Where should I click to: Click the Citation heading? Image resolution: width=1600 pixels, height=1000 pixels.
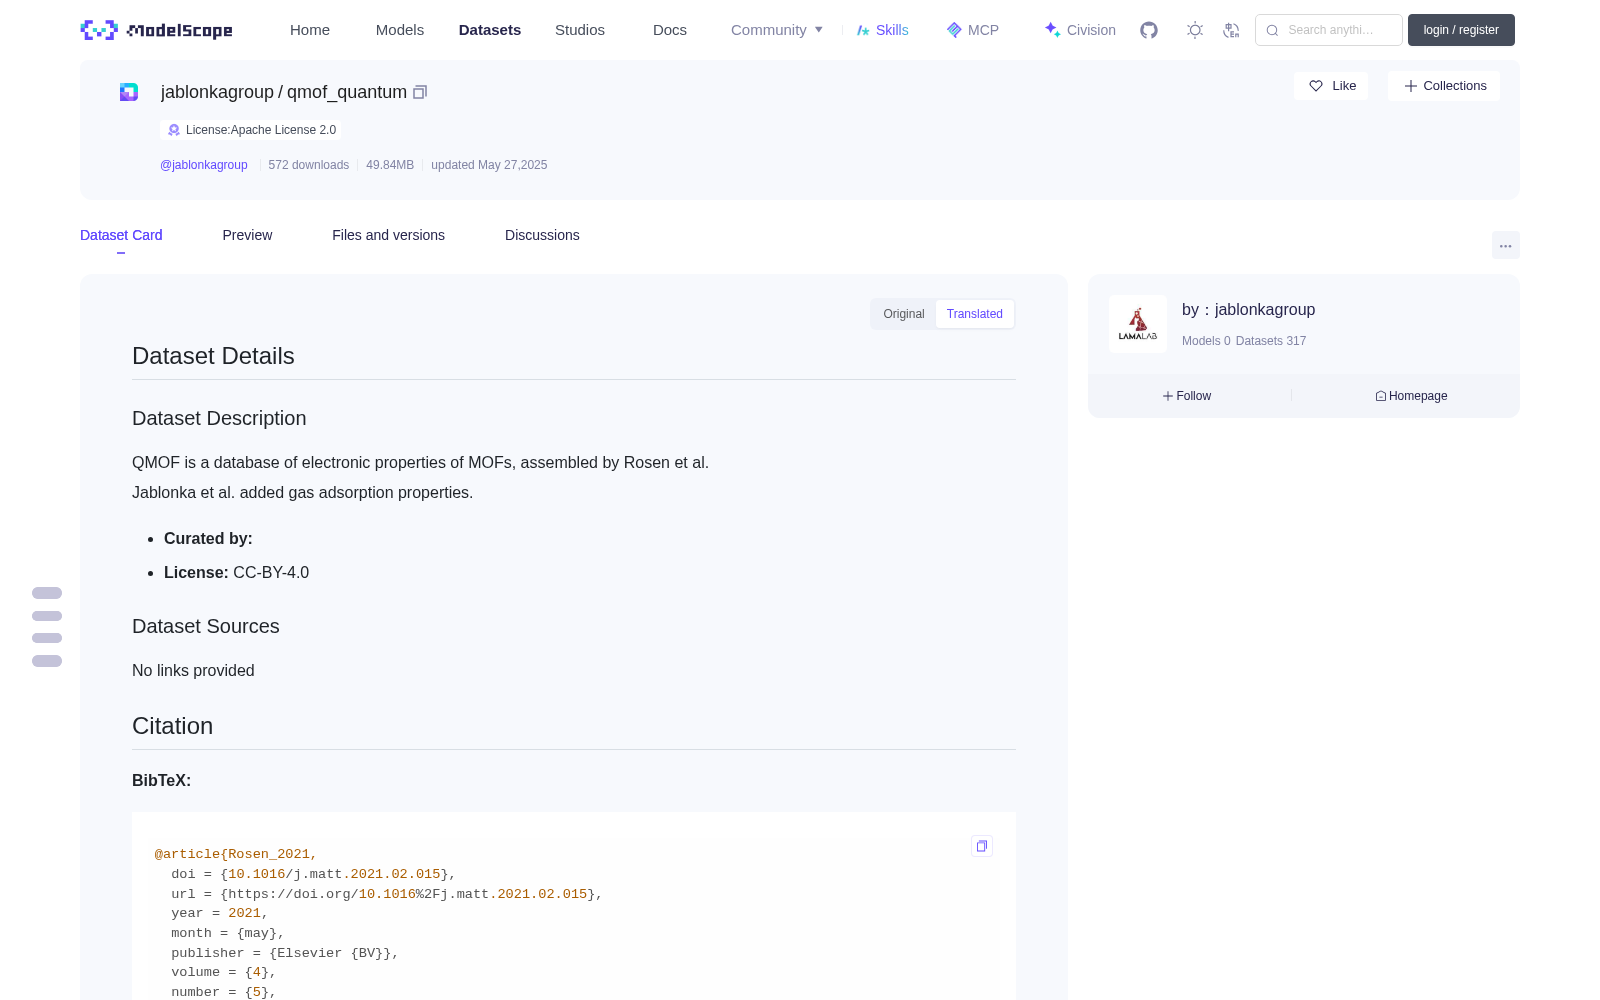pyautogui.click(x=172, y=726)
